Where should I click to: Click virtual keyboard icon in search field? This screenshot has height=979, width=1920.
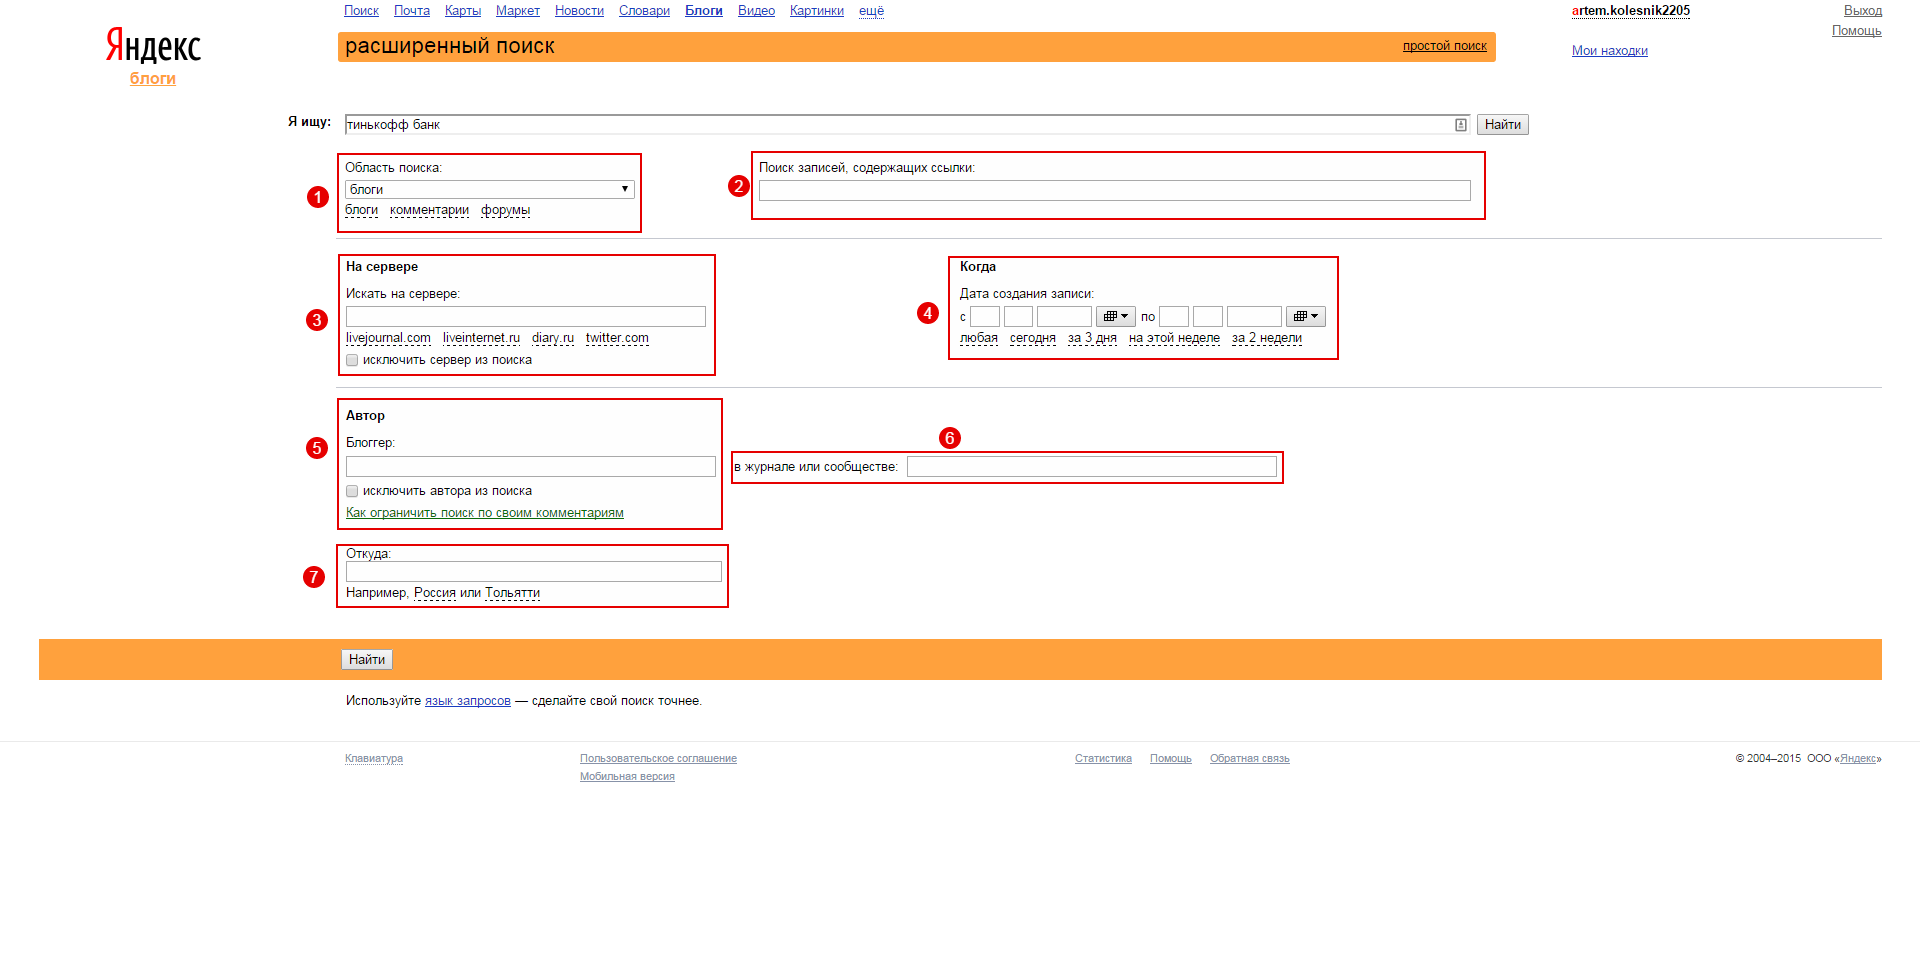[1460, 125]
